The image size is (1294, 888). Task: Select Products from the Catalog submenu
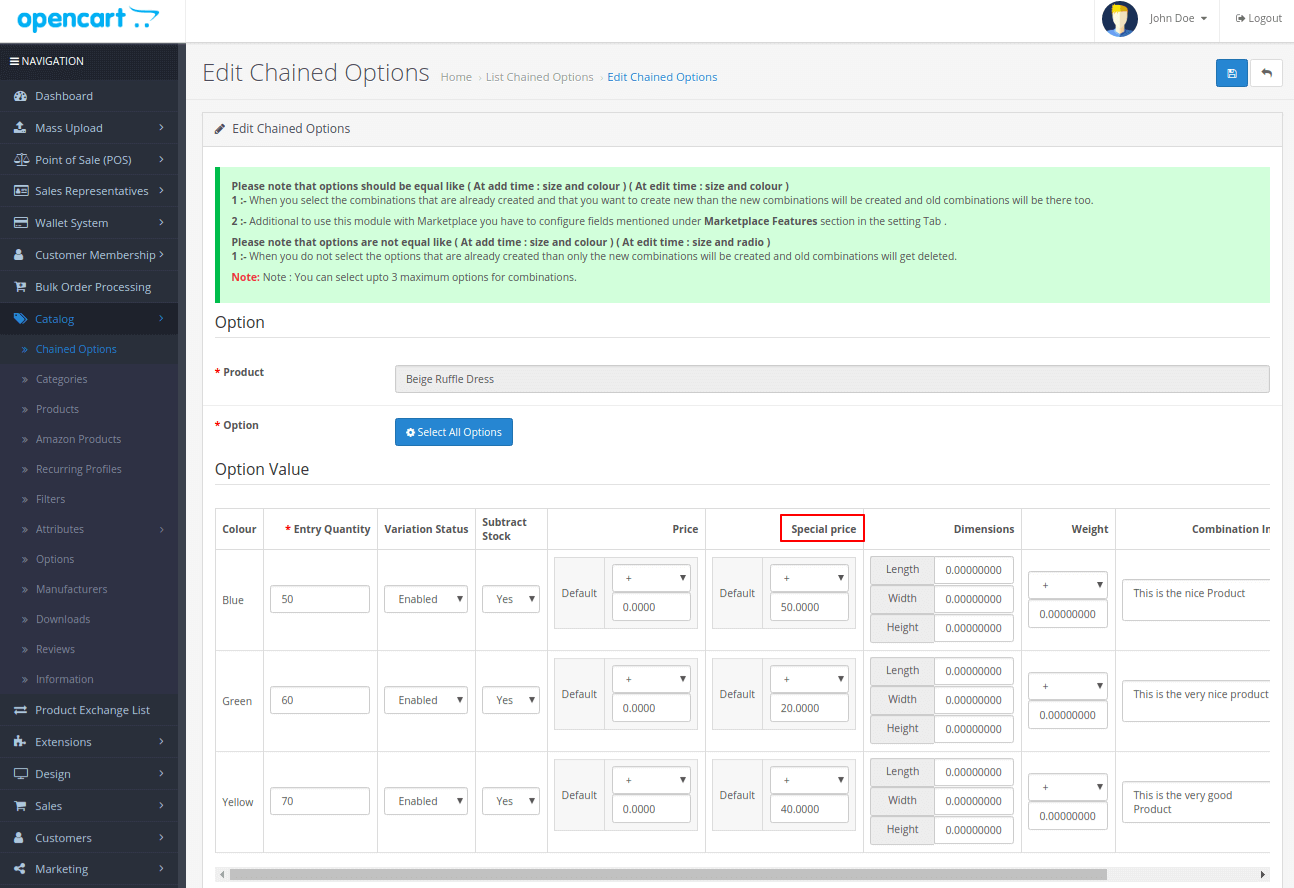(x=57, y=409)
